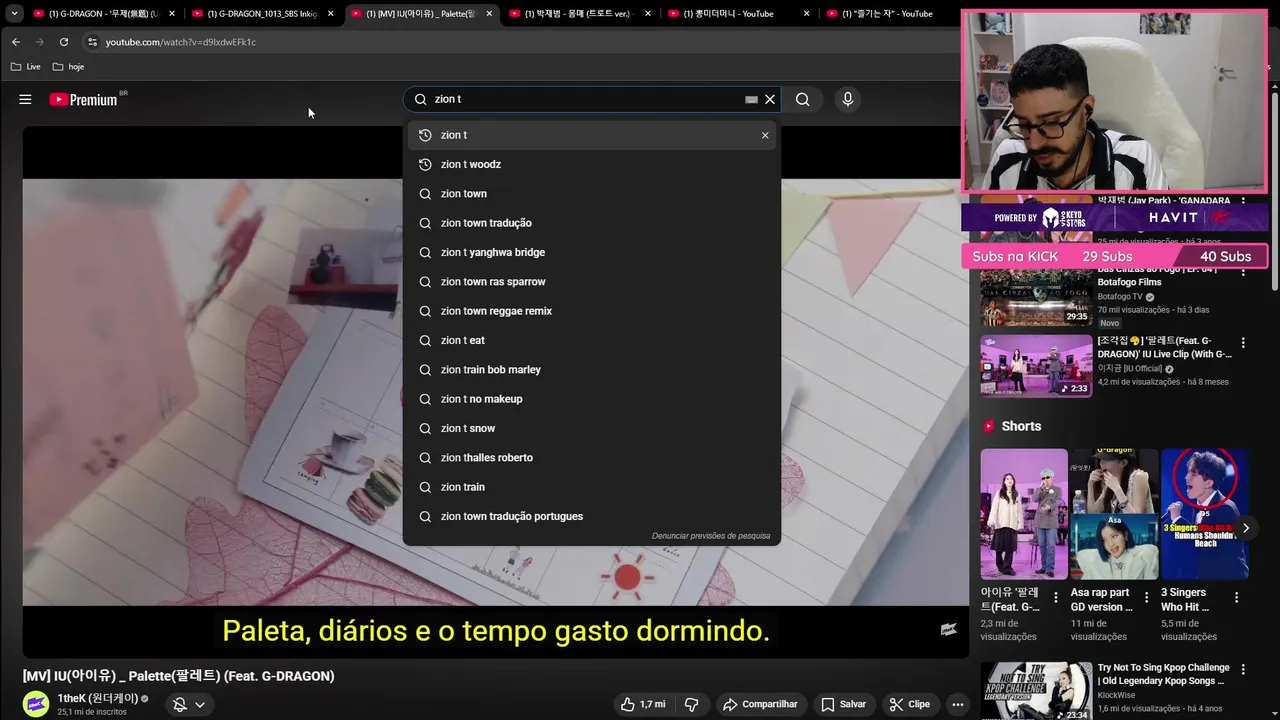1280x720 pixels.
Task: Select suggestion 'zion town tradução'
Action: 592,223
